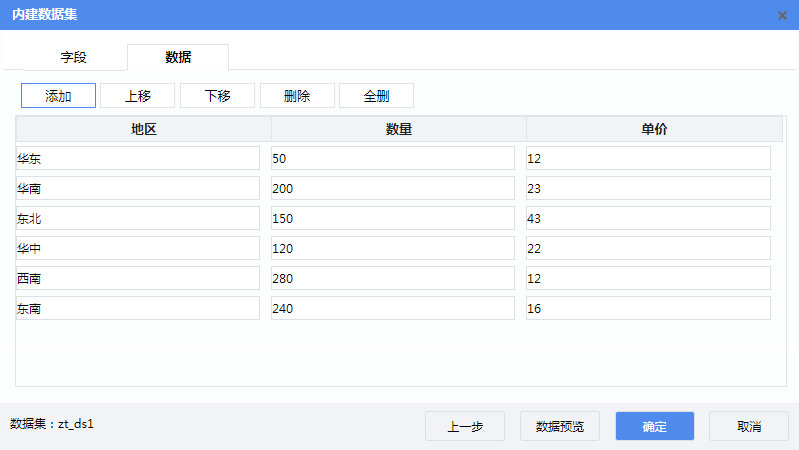Close the 内建数据集 dialog with X
This screenshot has width=799, height=450.
point(781,15)
